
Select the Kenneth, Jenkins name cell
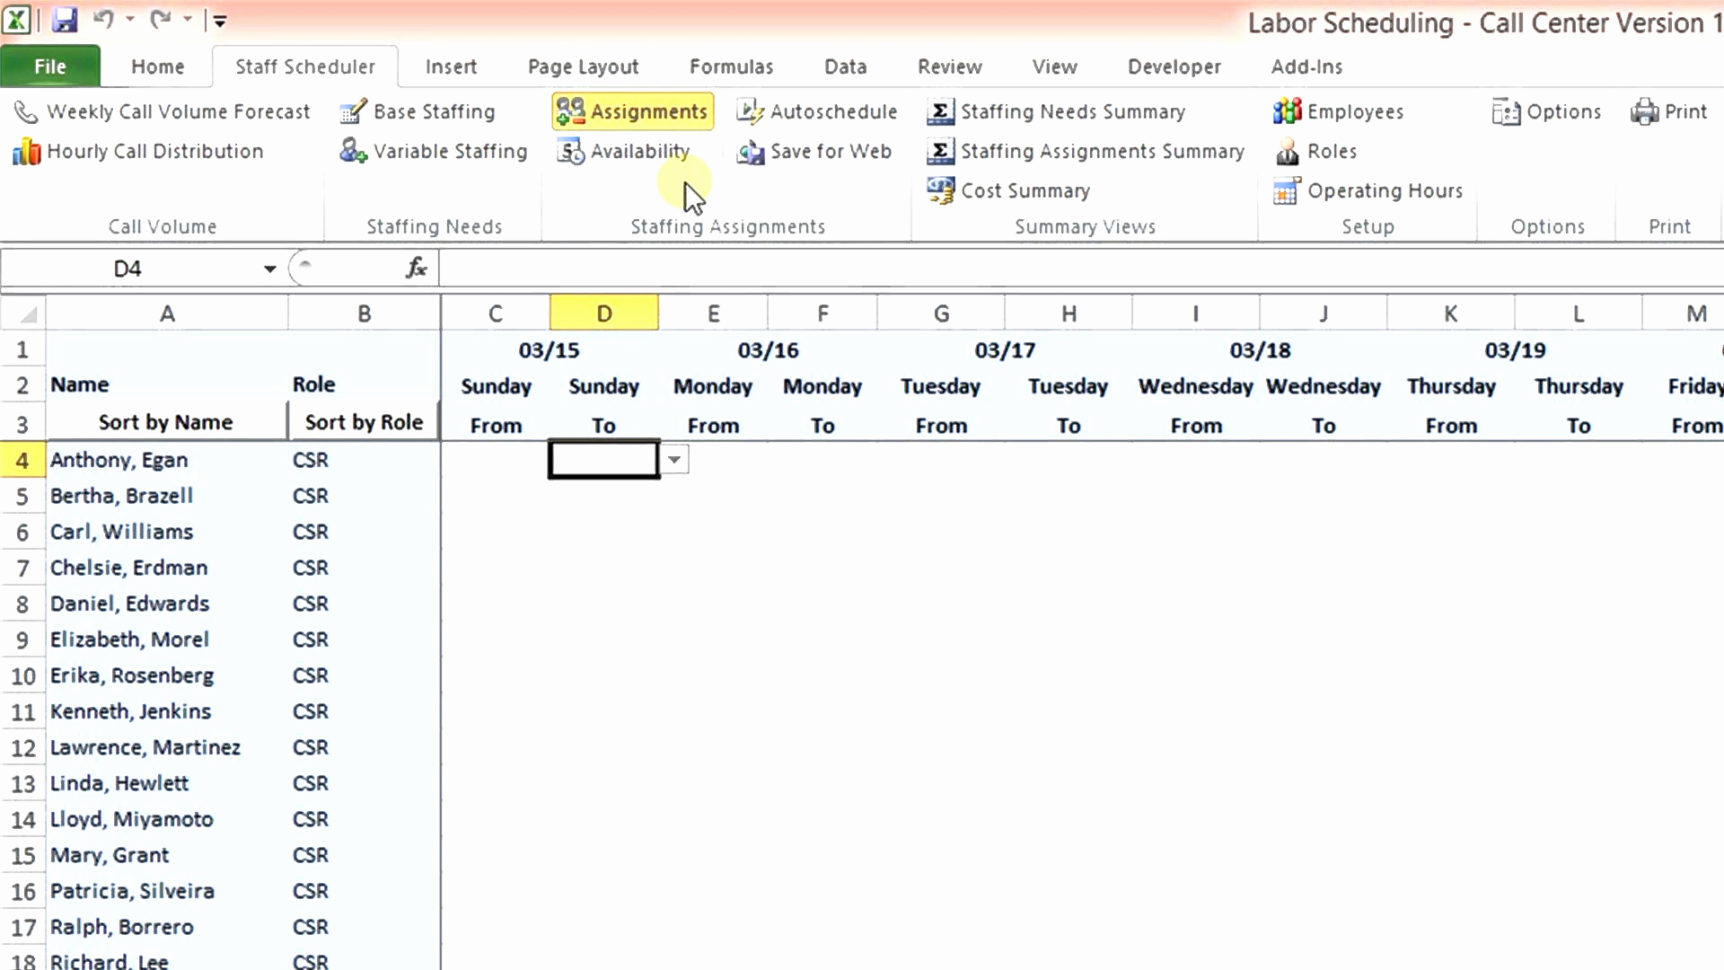pos(166,712)
